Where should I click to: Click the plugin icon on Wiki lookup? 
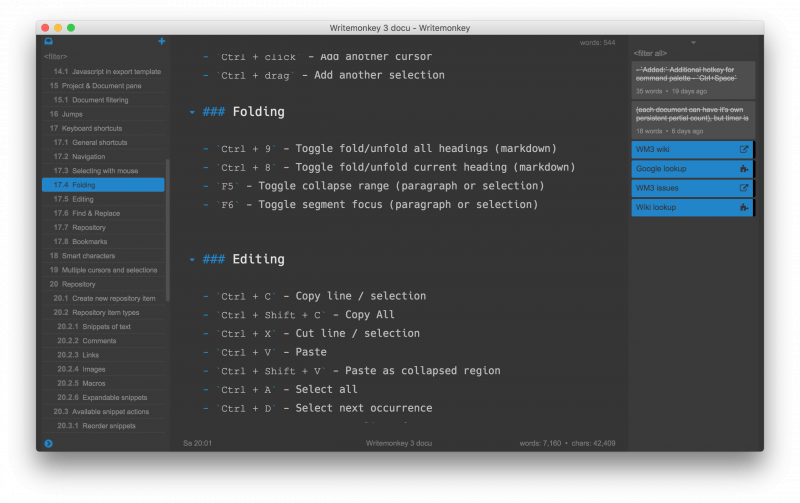(743, 207)
